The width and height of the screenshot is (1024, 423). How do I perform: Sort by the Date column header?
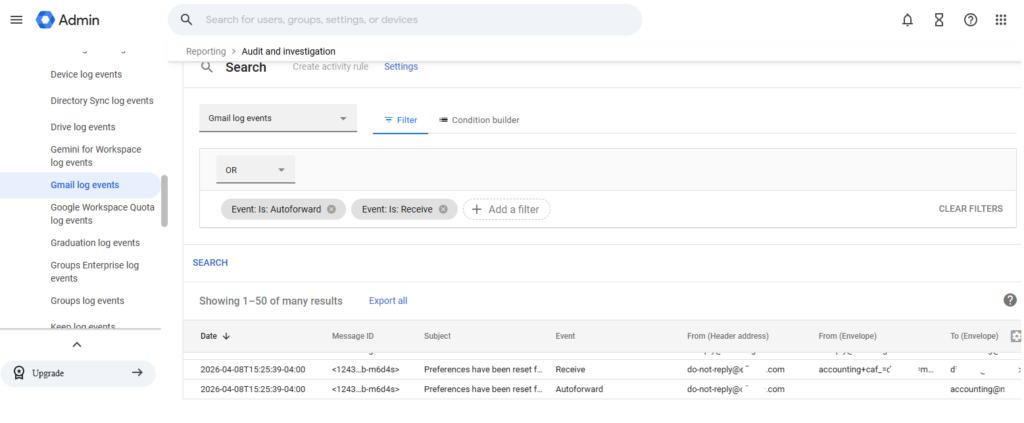215,336
